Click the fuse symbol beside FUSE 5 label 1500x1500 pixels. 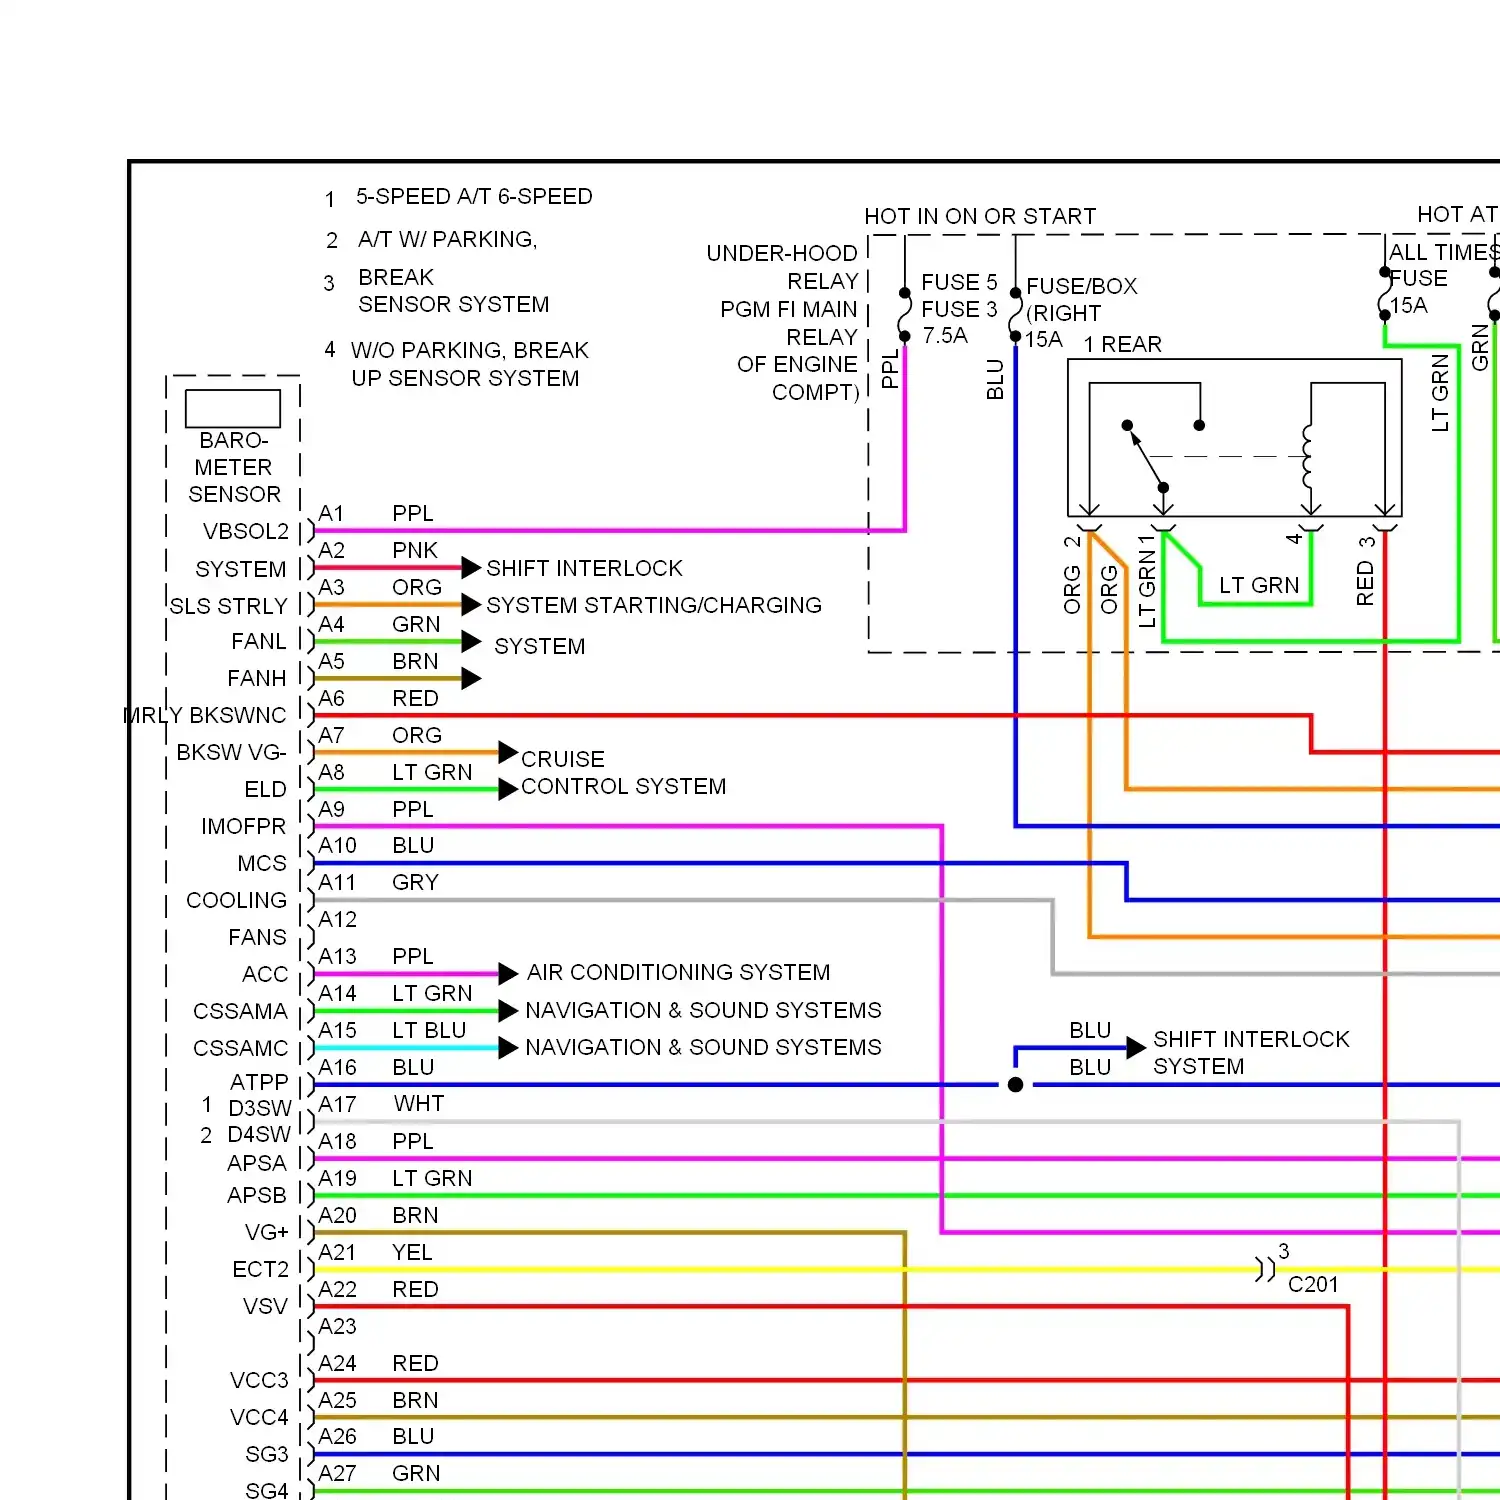tap(905, 315)
